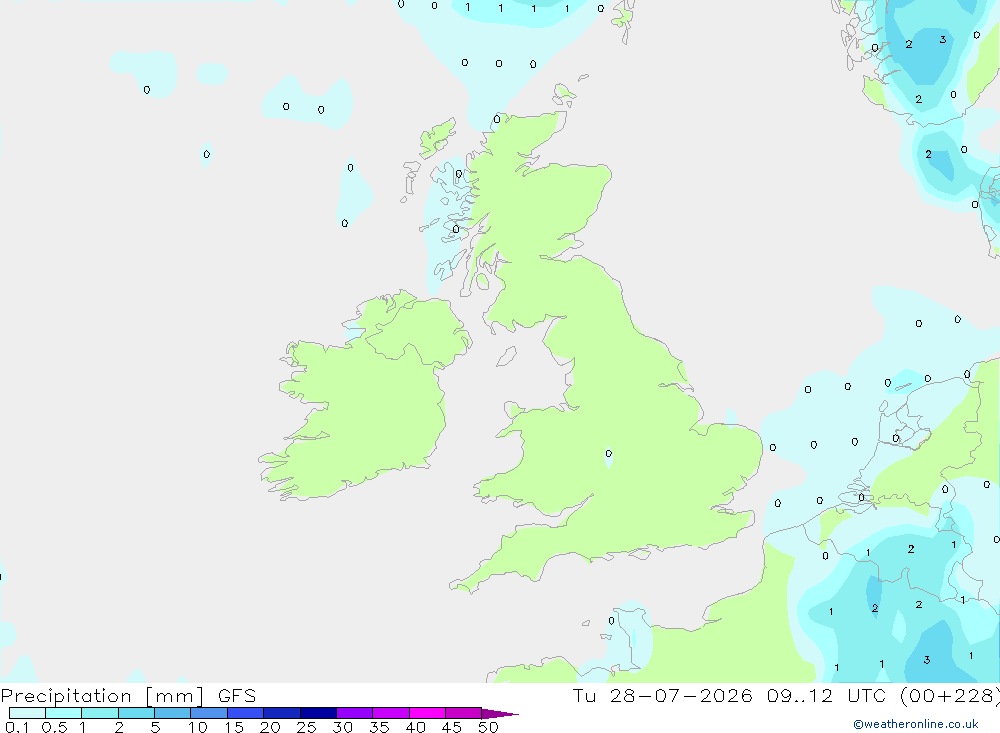Click the '20' legend scale label
The height and width of the screenshot is (733, 1000).
pyautogui.click(x=270, y=727)
